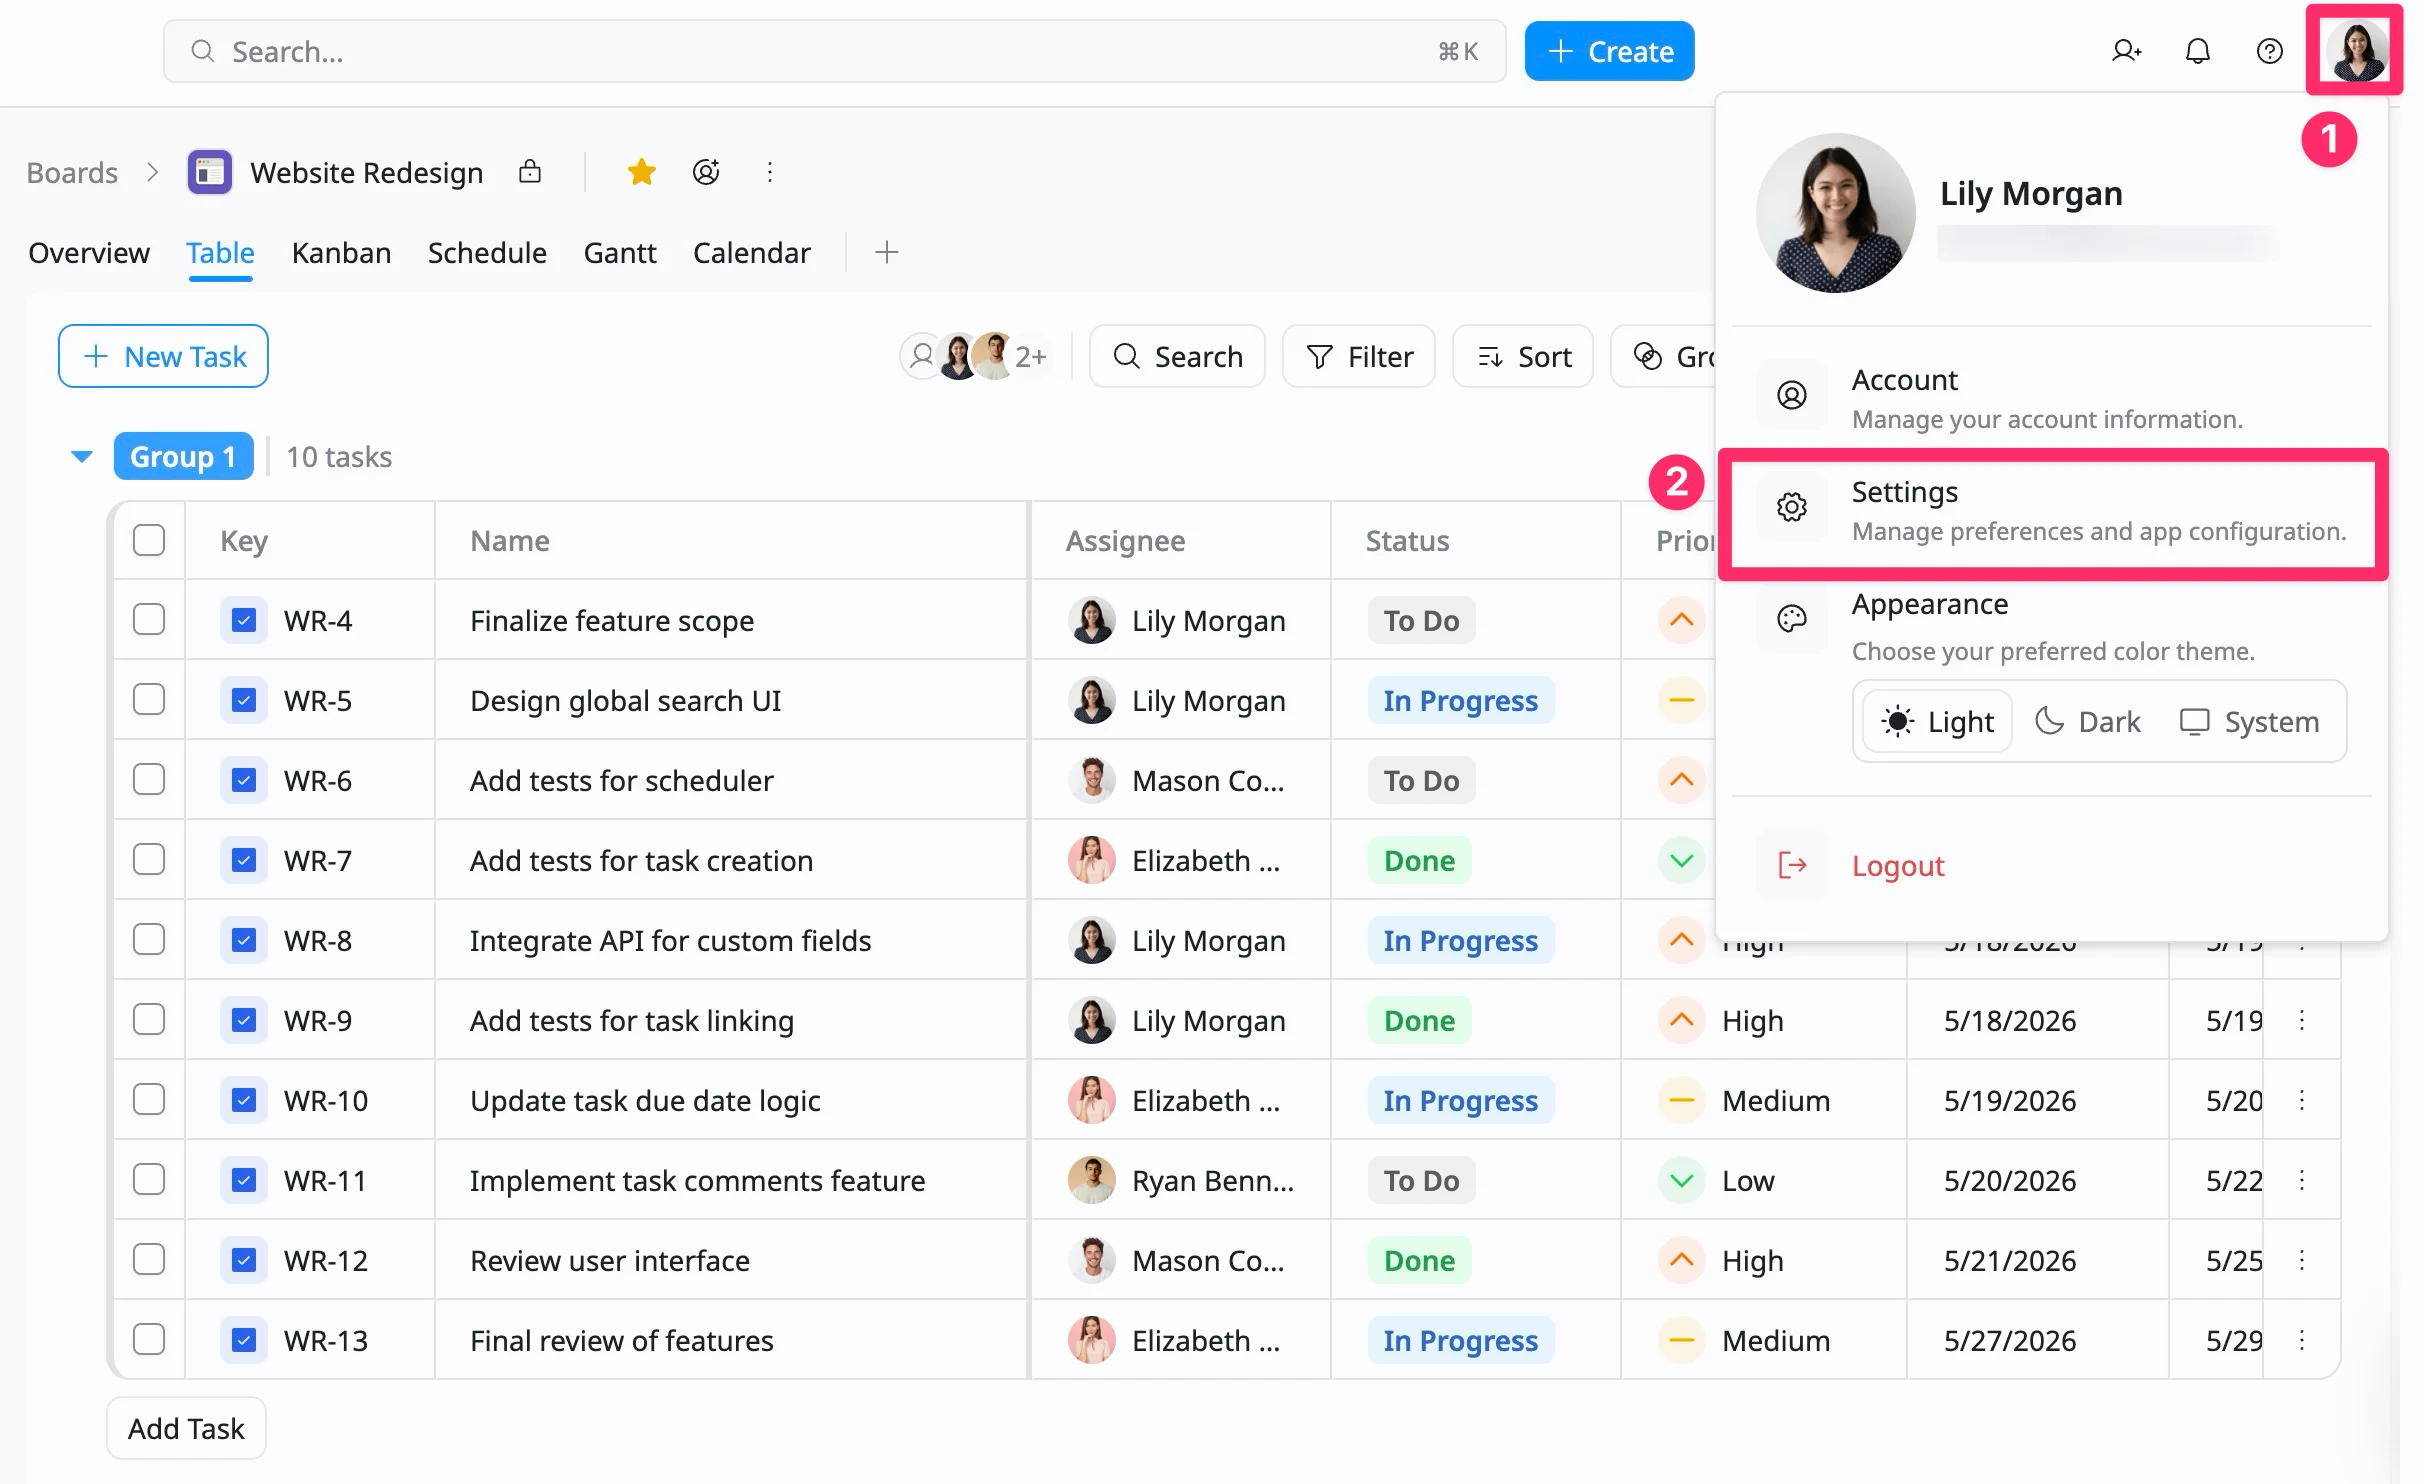Screen dimensions: 2424x1484
Task: Click the New Task button
Action: 163,356
